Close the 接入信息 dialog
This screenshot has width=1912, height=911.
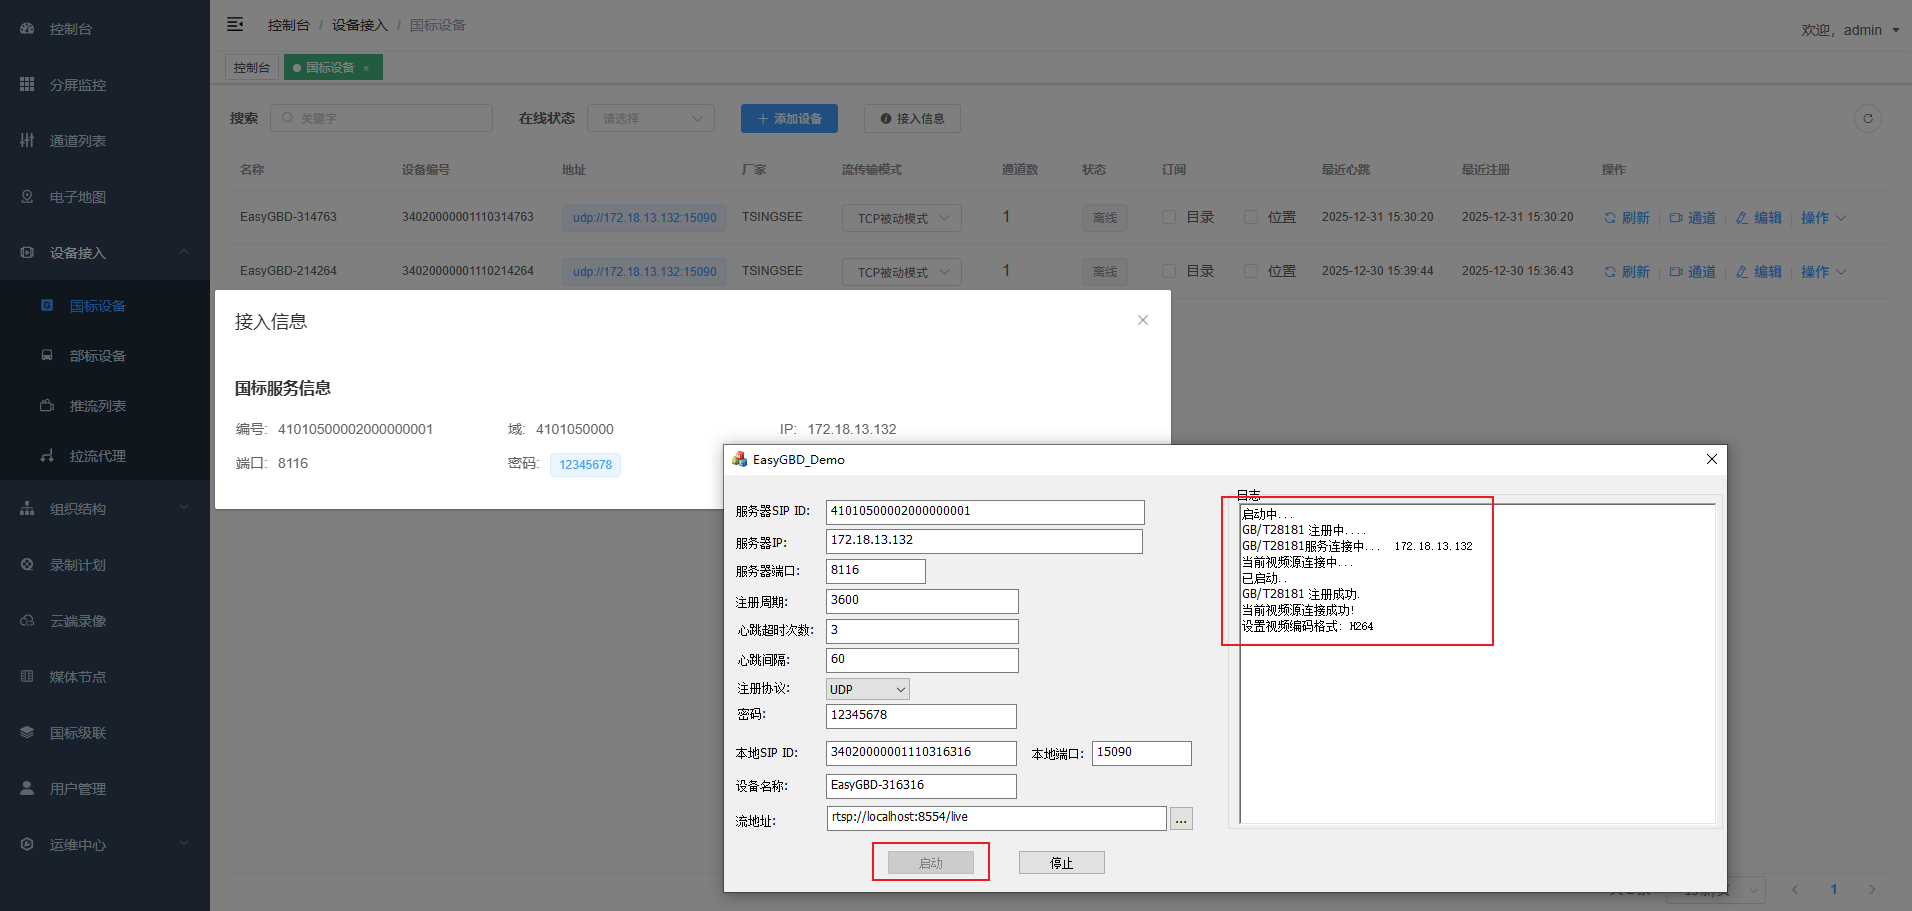tap(1143, 320)
